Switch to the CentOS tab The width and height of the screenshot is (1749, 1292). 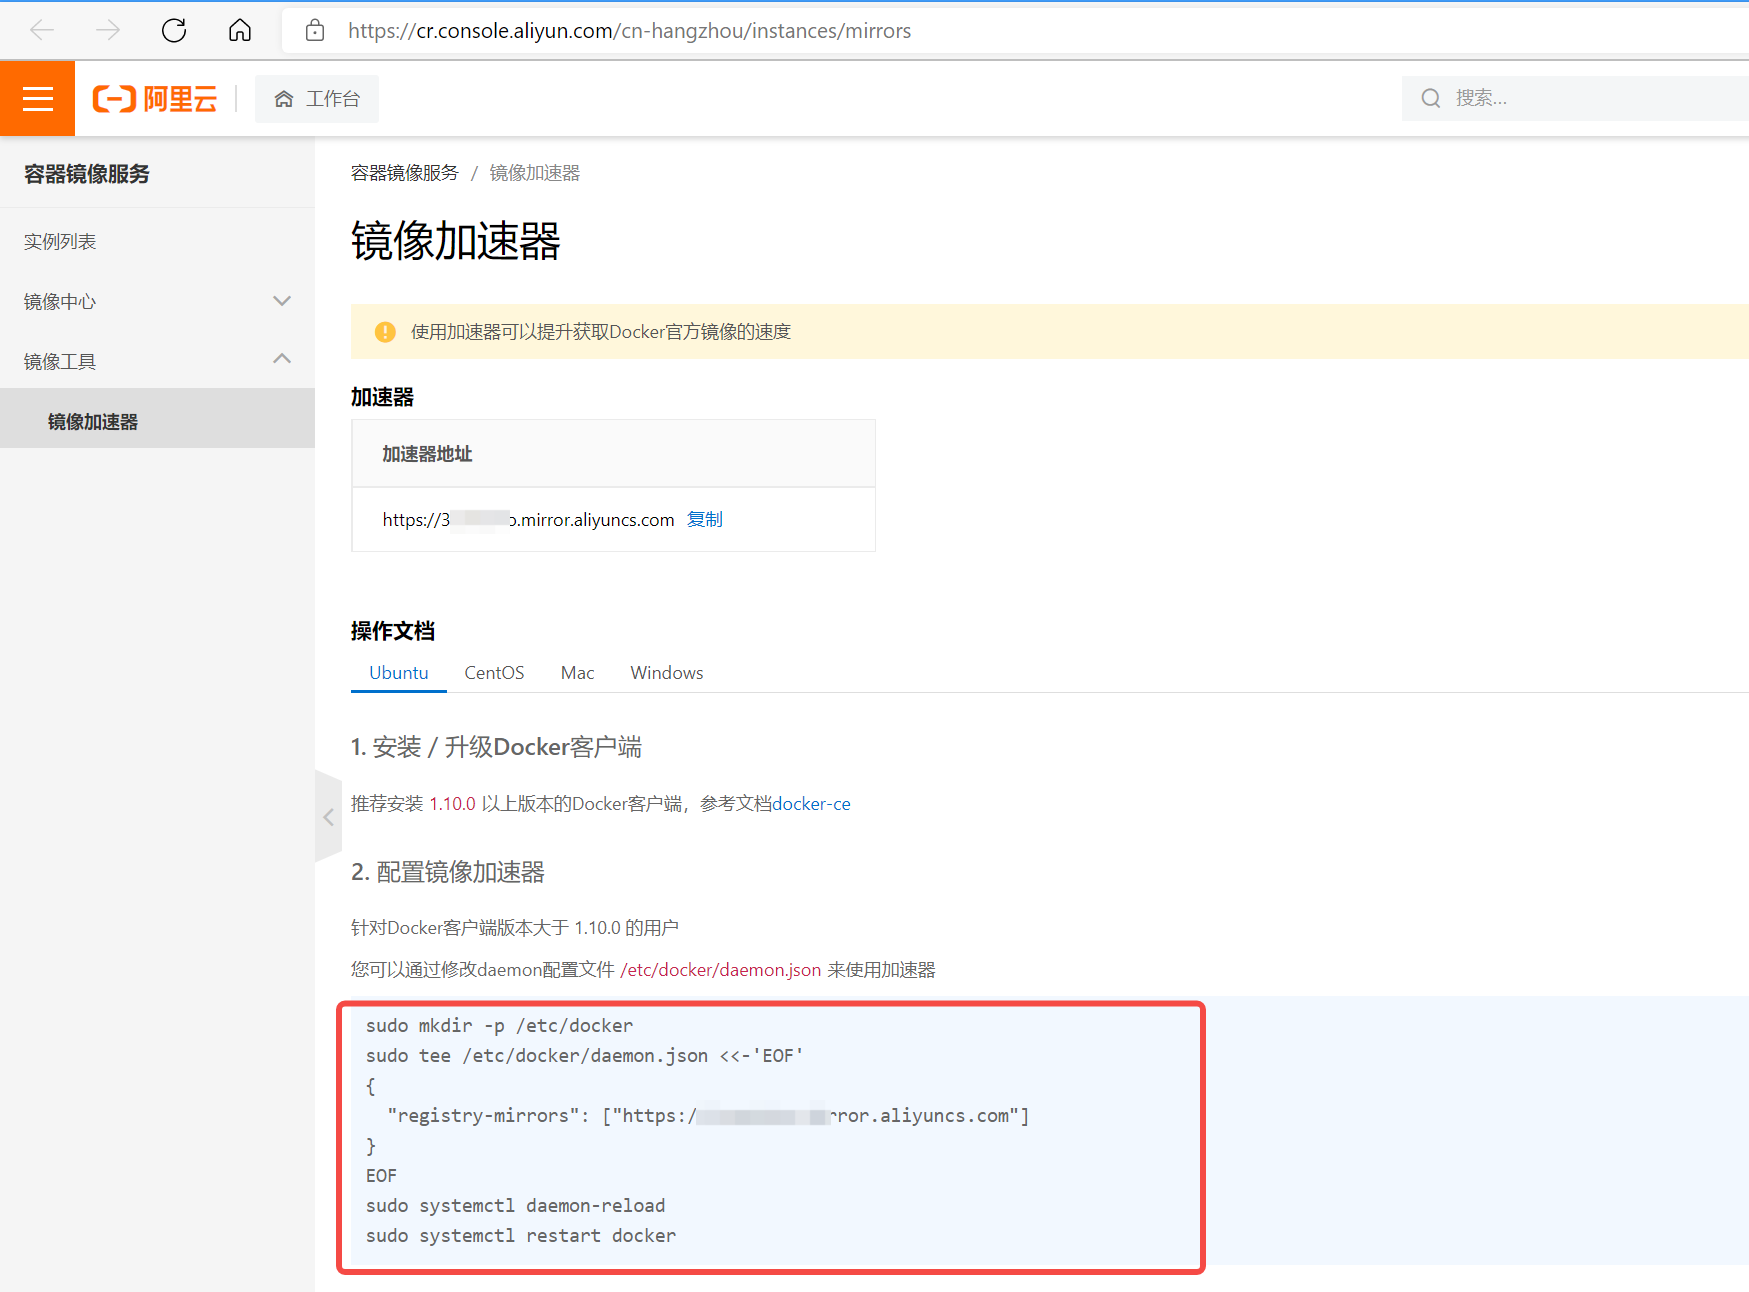pyautogui.click(x=494, y=673)
